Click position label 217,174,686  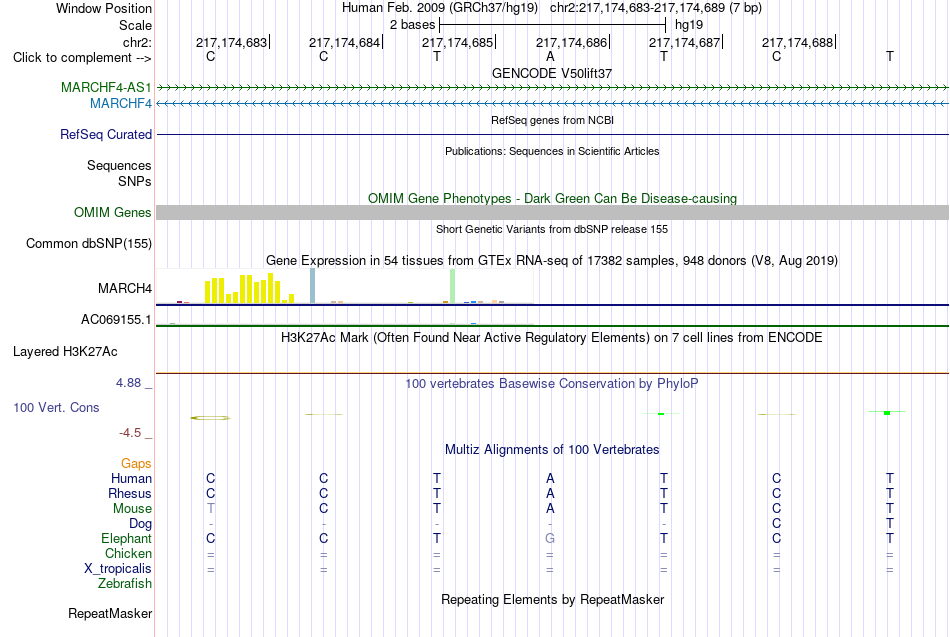(x=571, y=42)
